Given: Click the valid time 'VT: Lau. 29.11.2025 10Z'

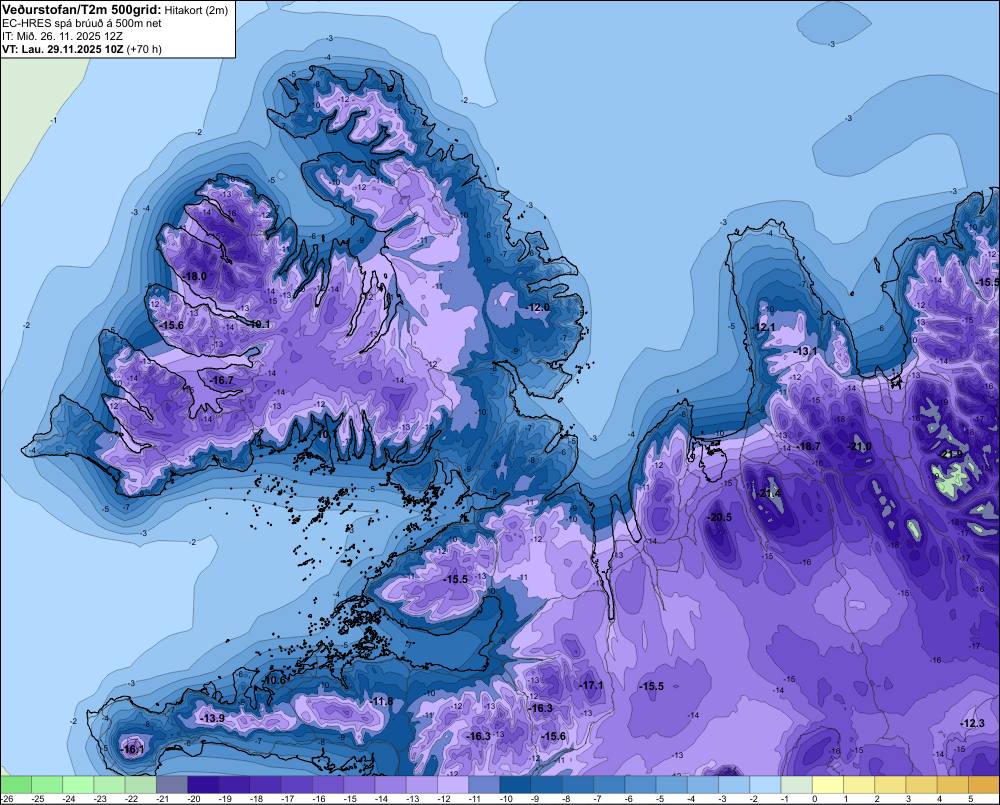Looking at the screenshot, I should (x=62, y=49).
